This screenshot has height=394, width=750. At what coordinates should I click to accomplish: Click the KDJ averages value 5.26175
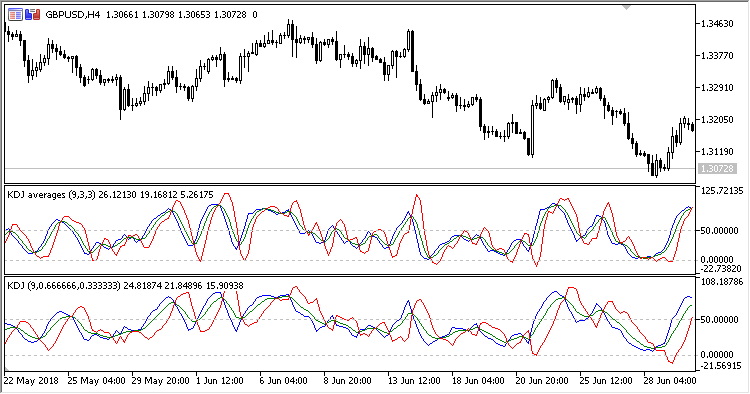197,195
